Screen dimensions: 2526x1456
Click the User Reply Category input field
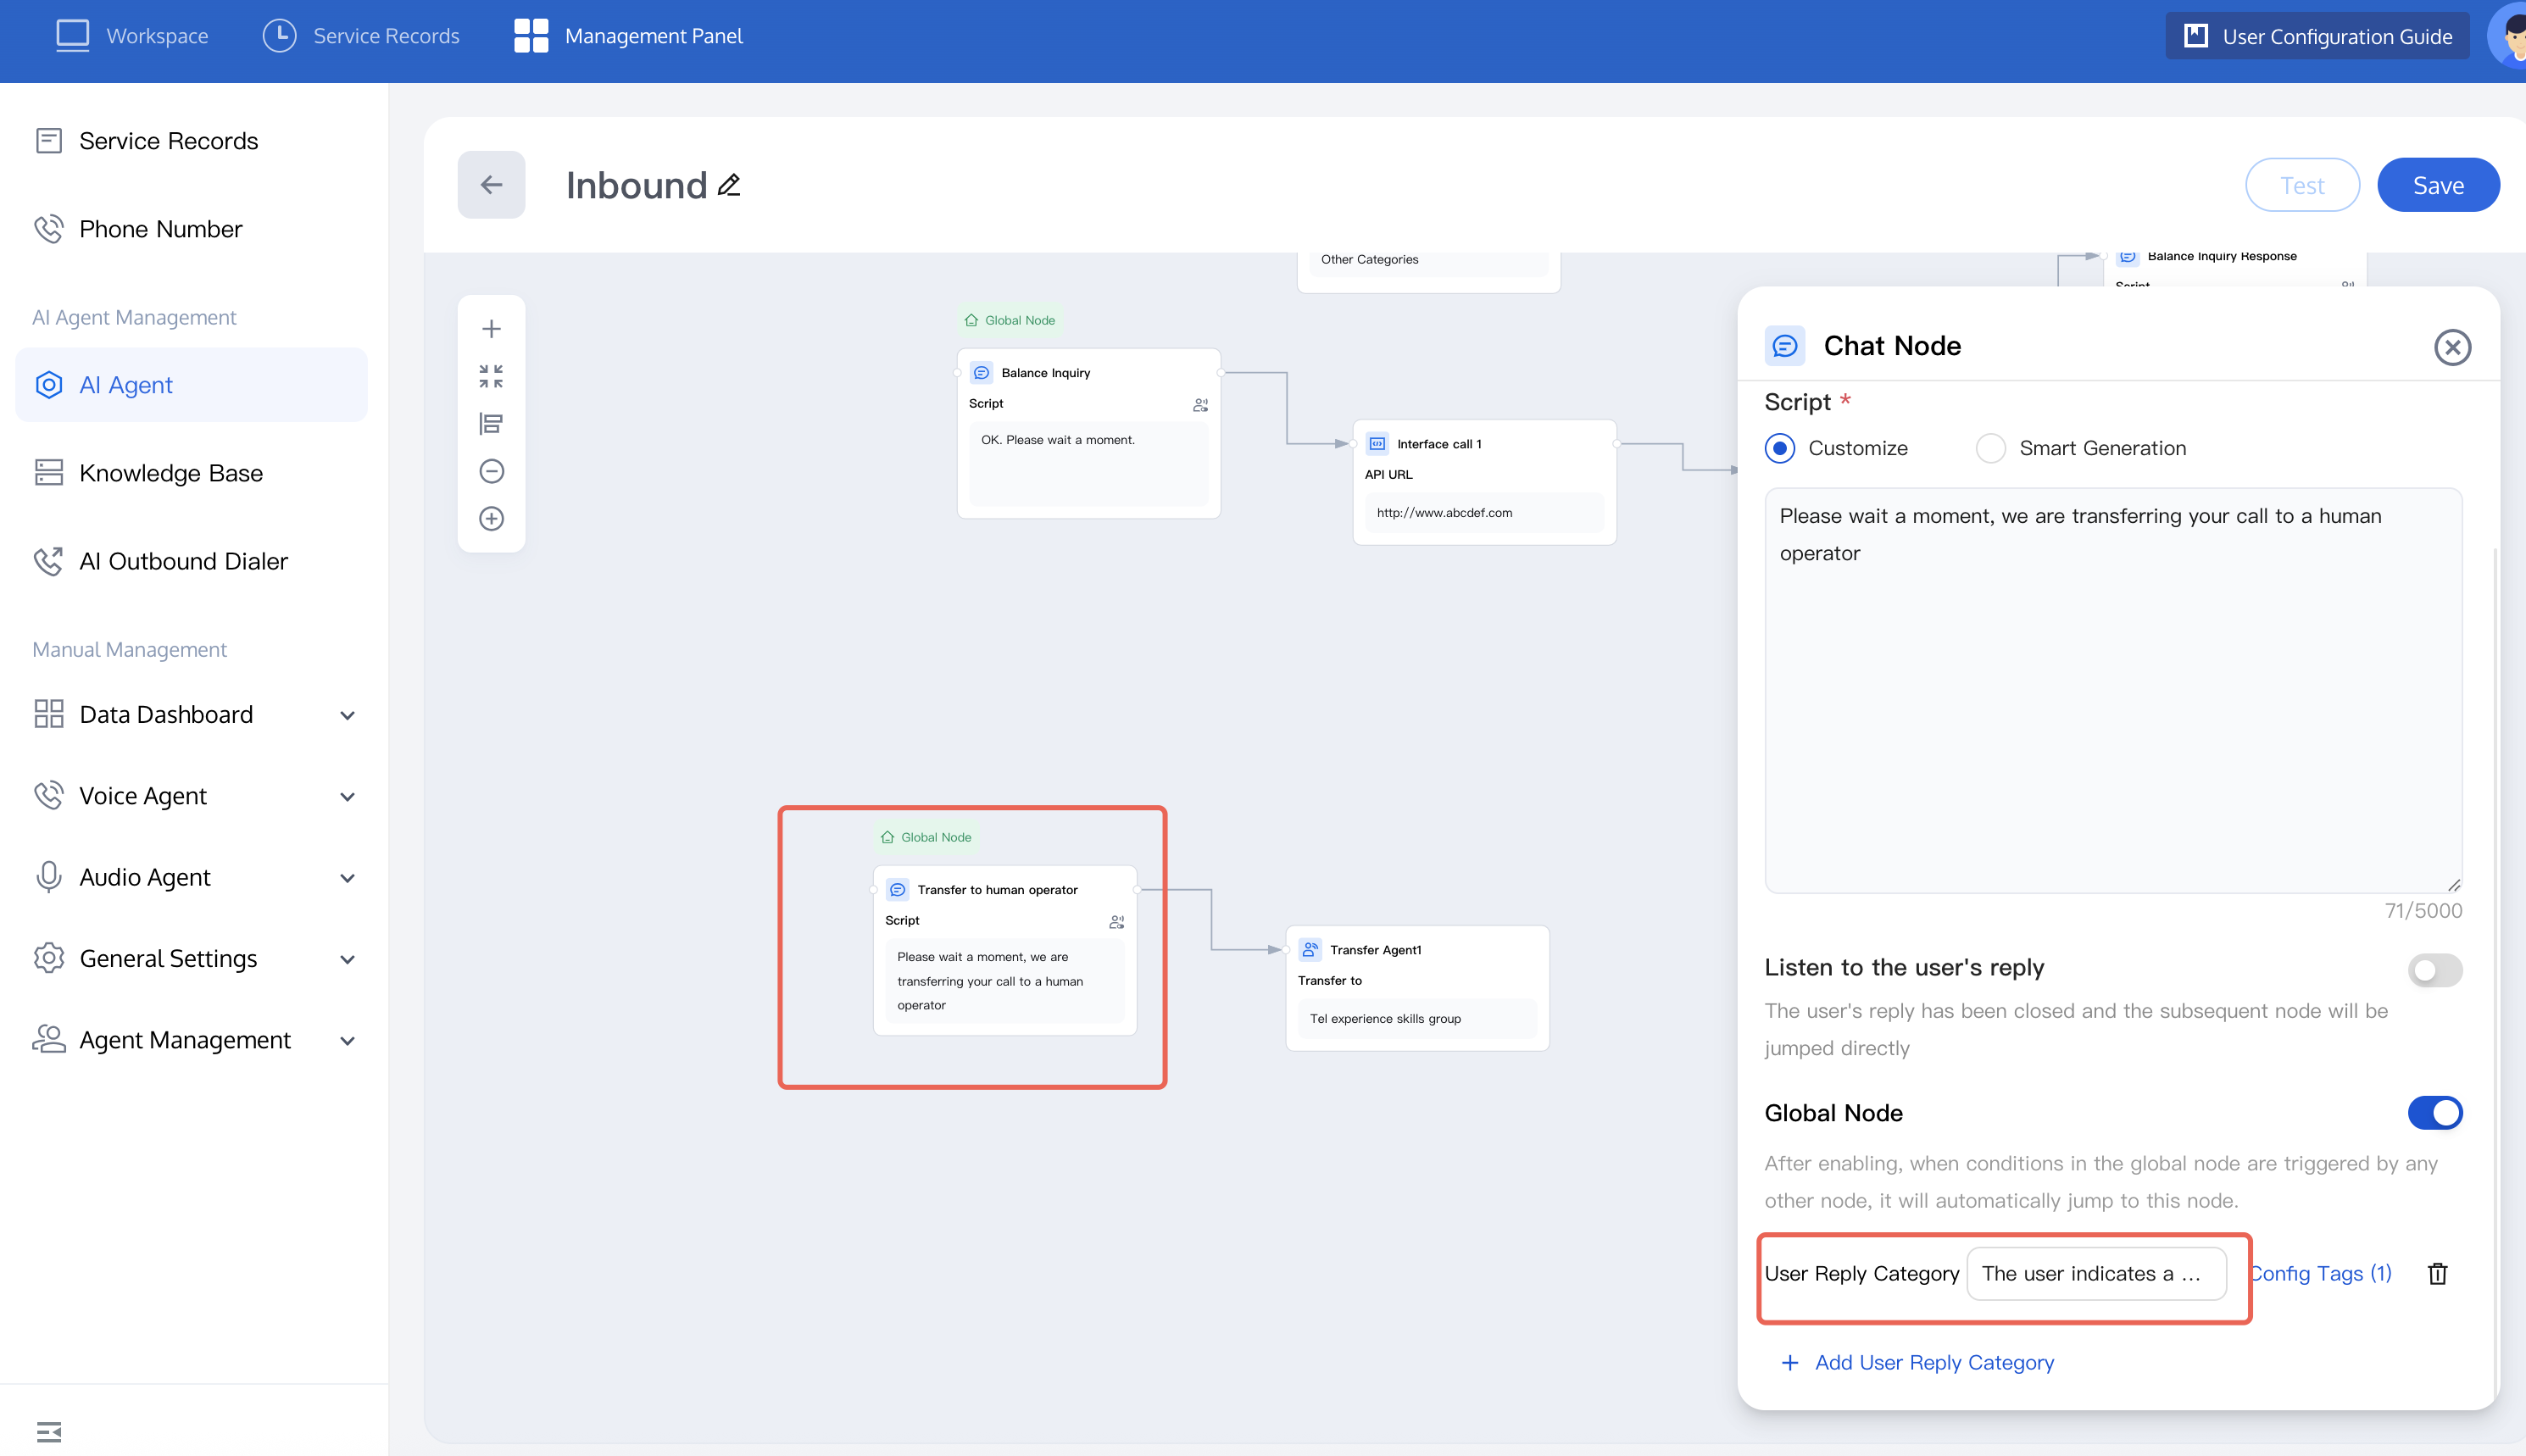point(2095,1273)
